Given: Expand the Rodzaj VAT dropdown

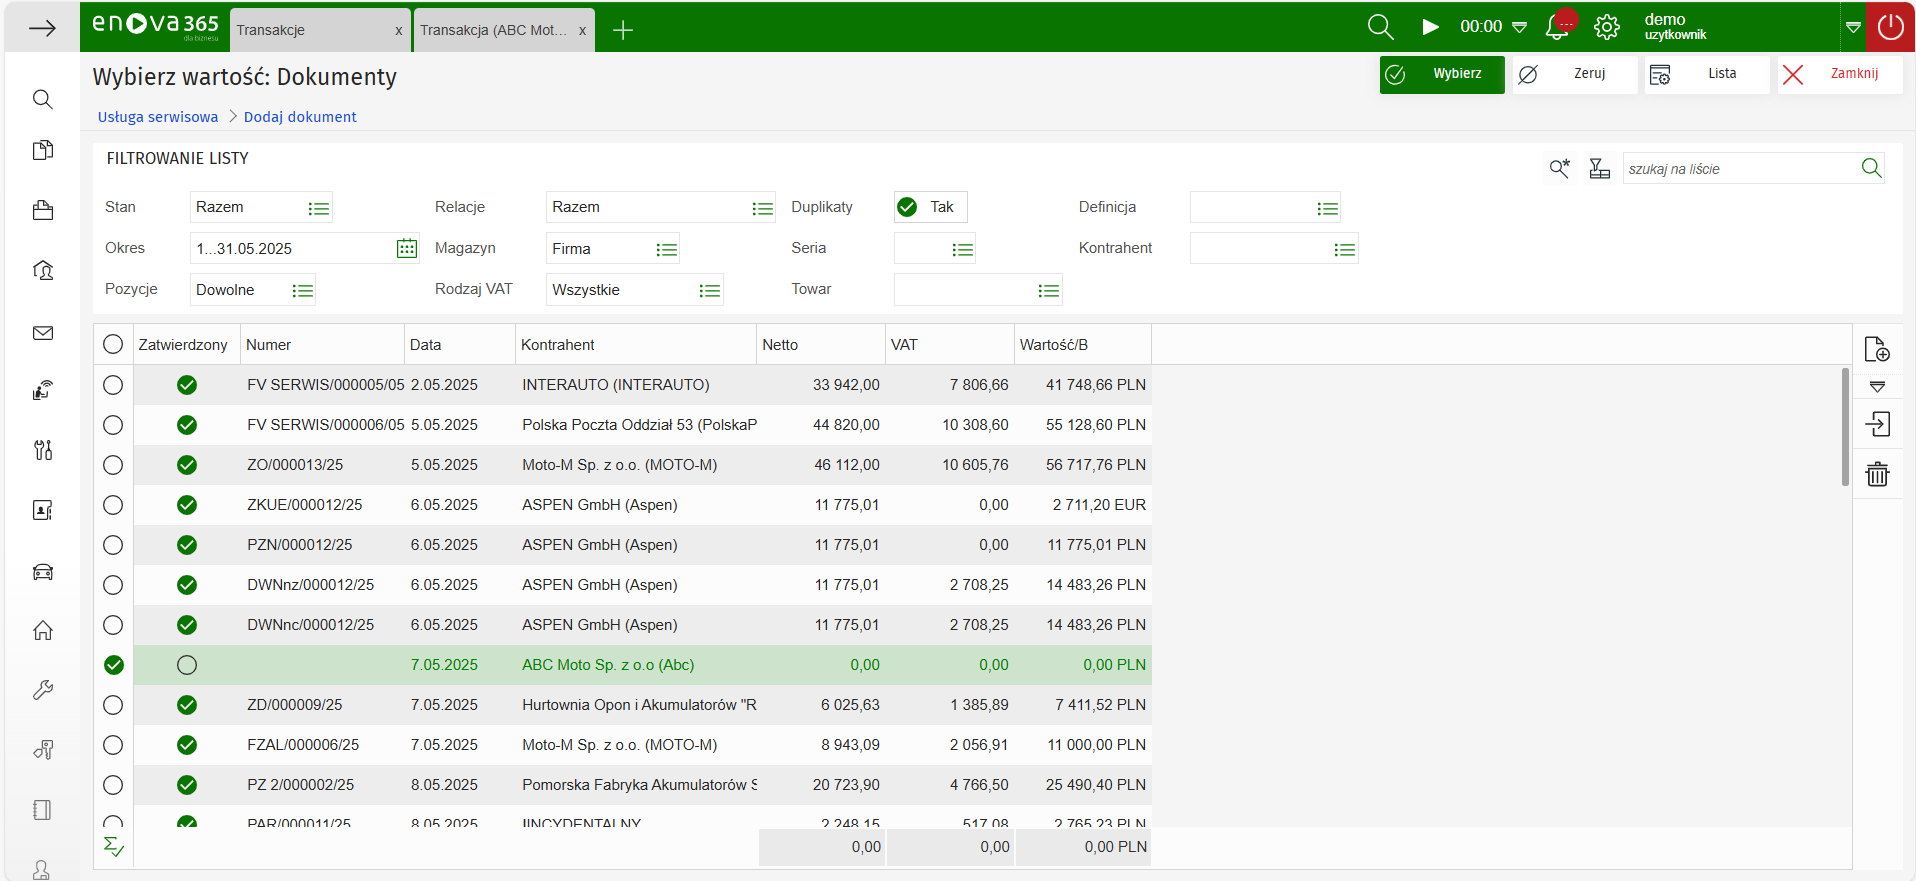Looking at the screenshot, I should (709, 291).
